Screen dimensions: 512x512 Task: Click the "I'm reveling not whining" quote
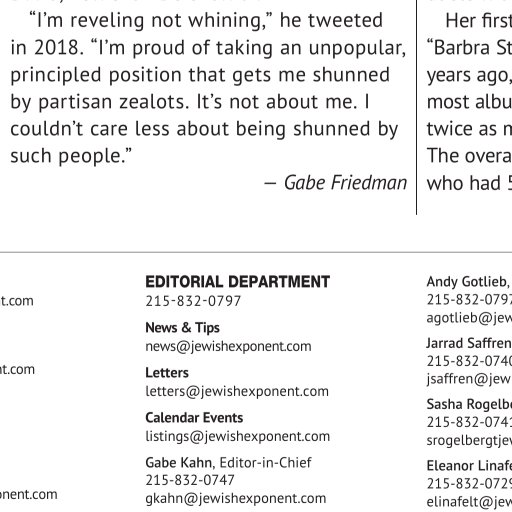tap(151, 20)
